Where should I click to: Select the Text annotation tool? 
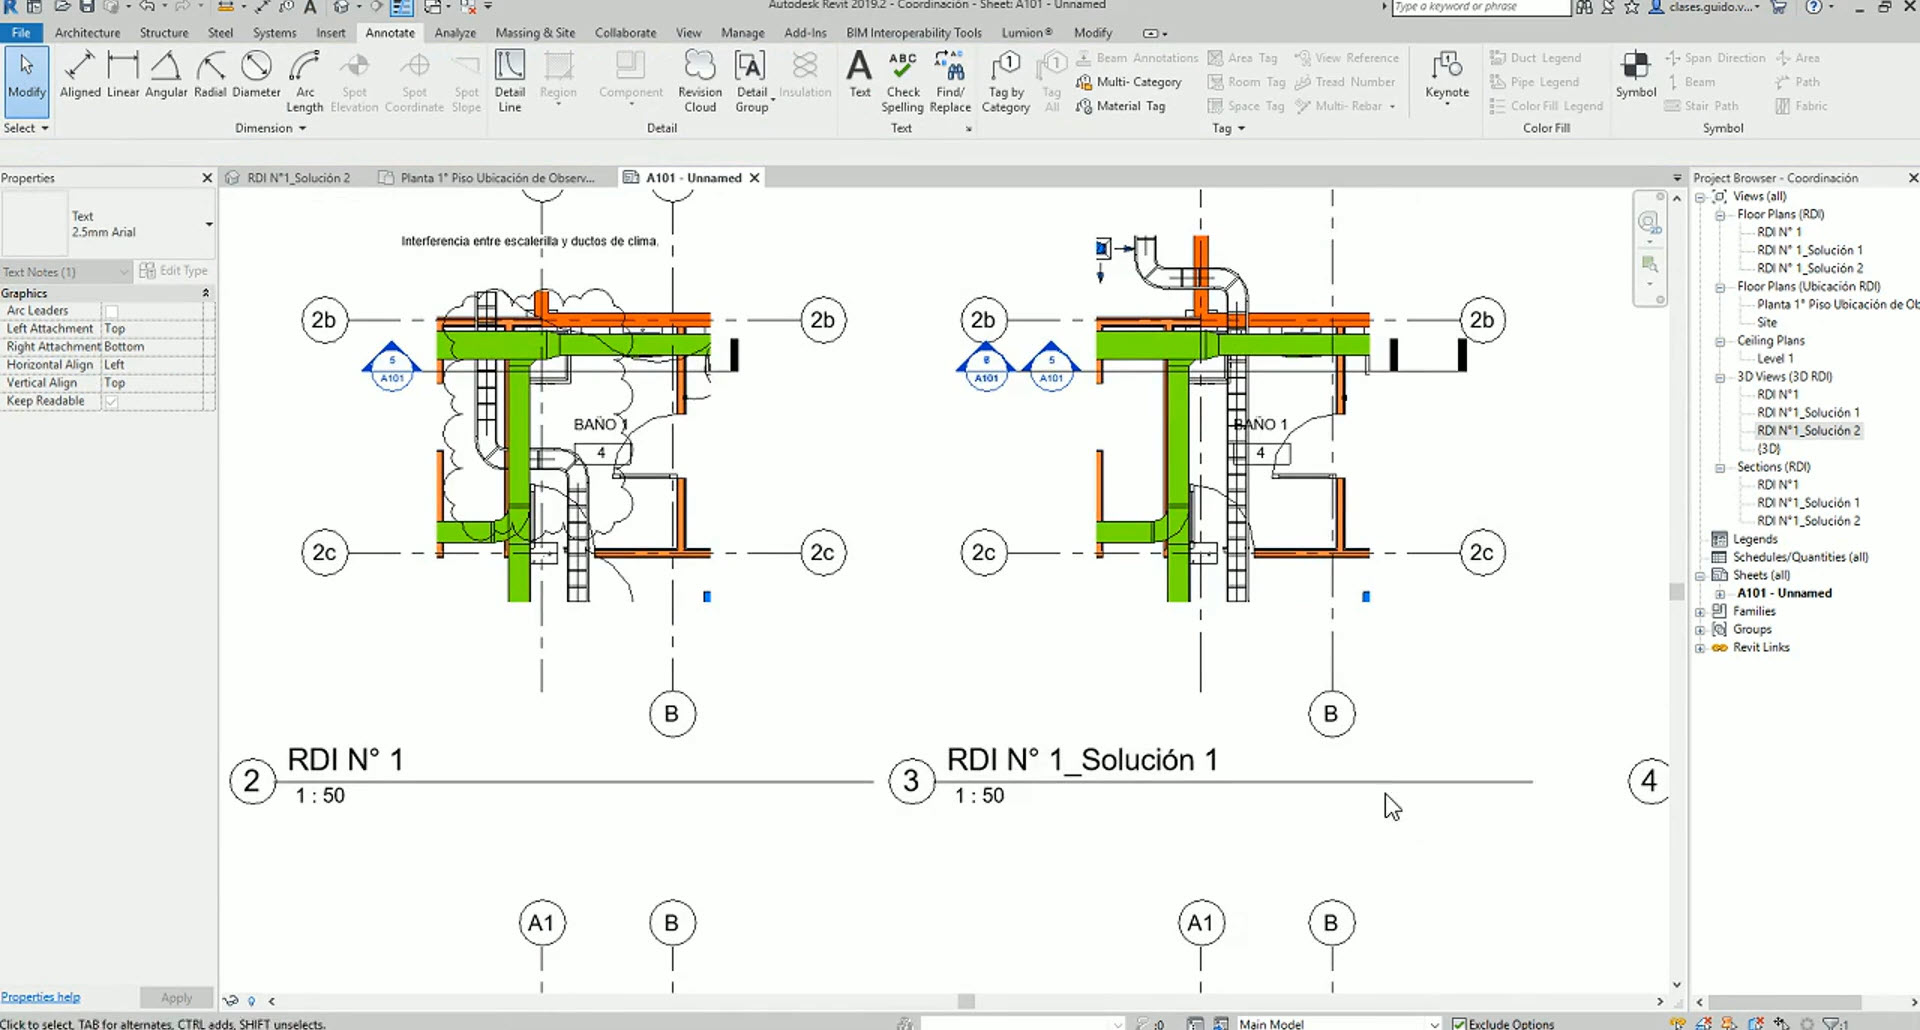859,75
